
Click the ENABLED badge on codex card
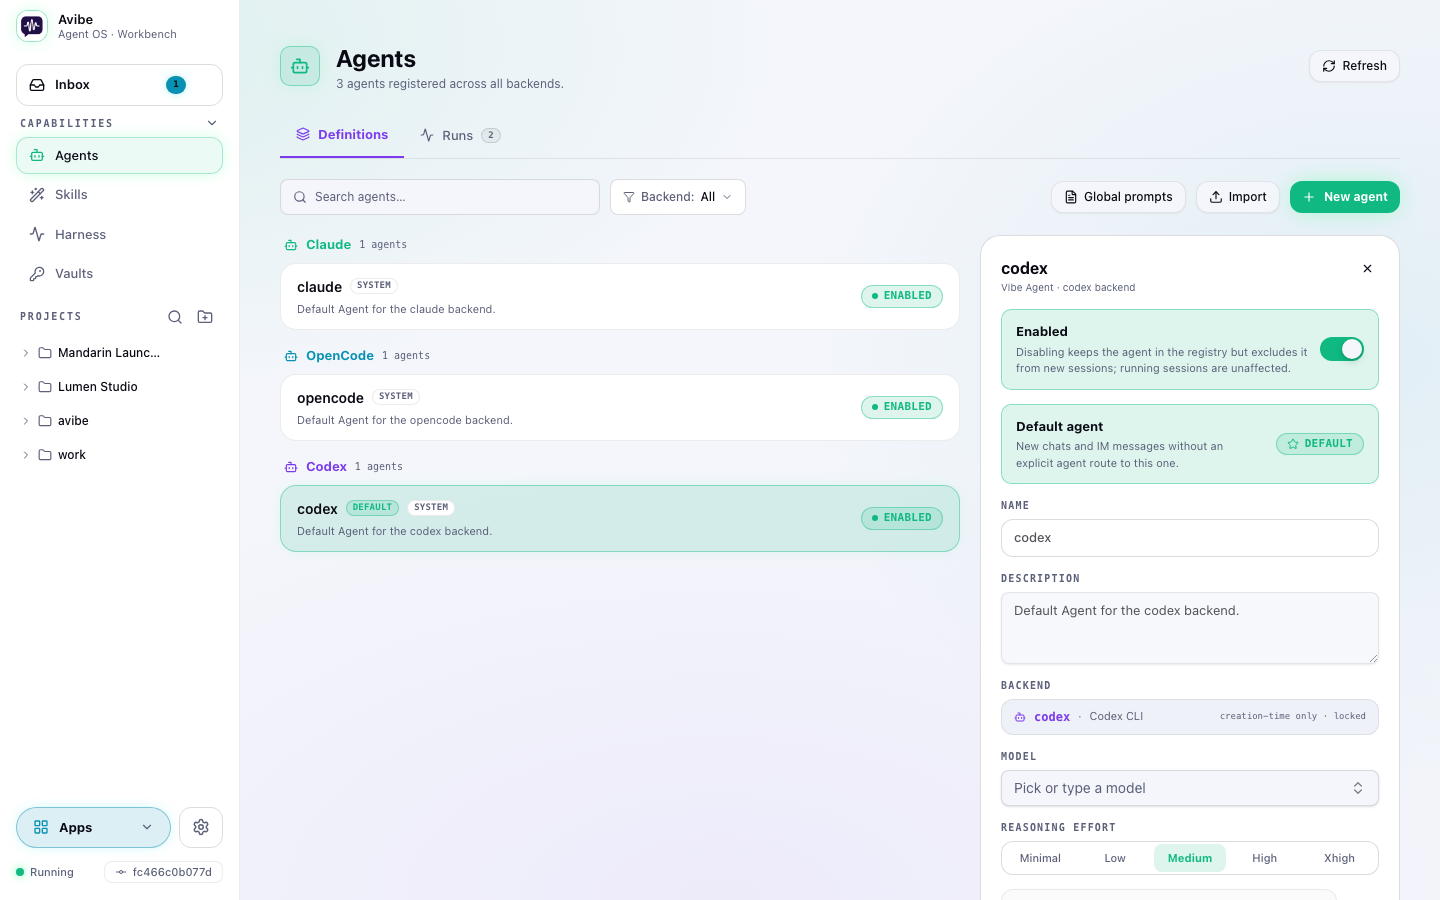pyautogui.click(x=902, y=518)
